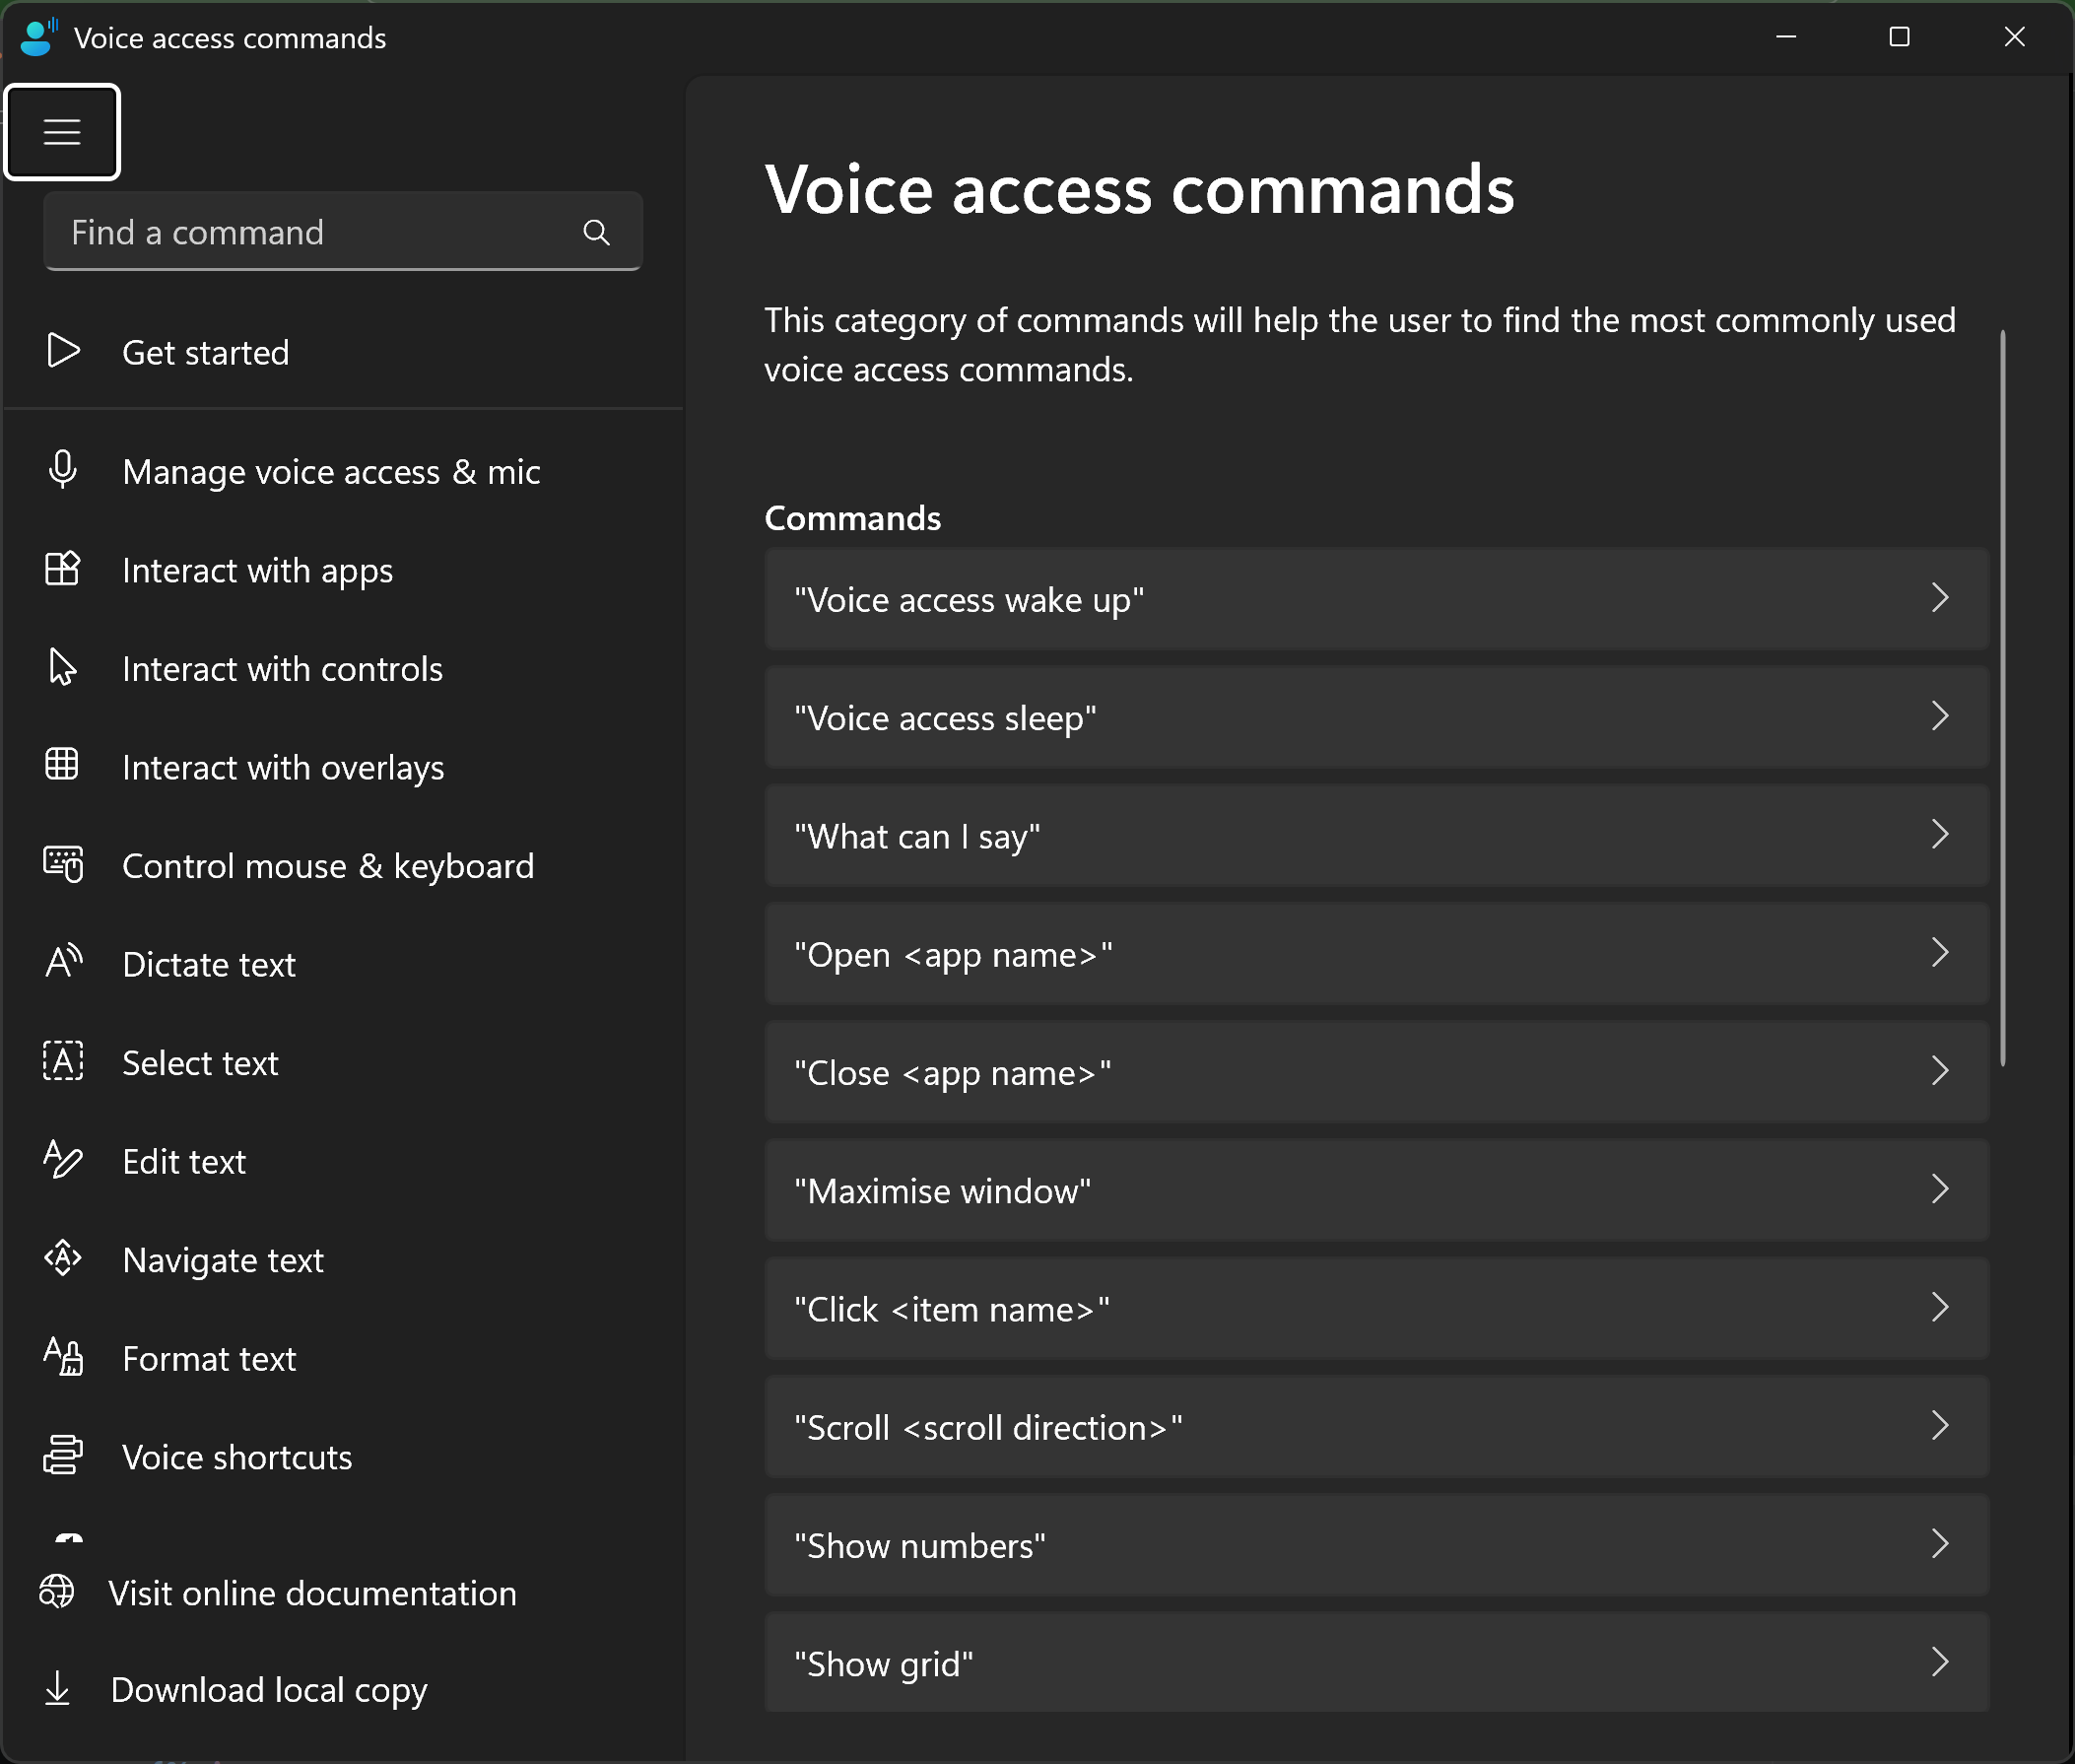Select the Select text icon
Viewport: 2075px width, 1764px height.
pos(62,1061)
